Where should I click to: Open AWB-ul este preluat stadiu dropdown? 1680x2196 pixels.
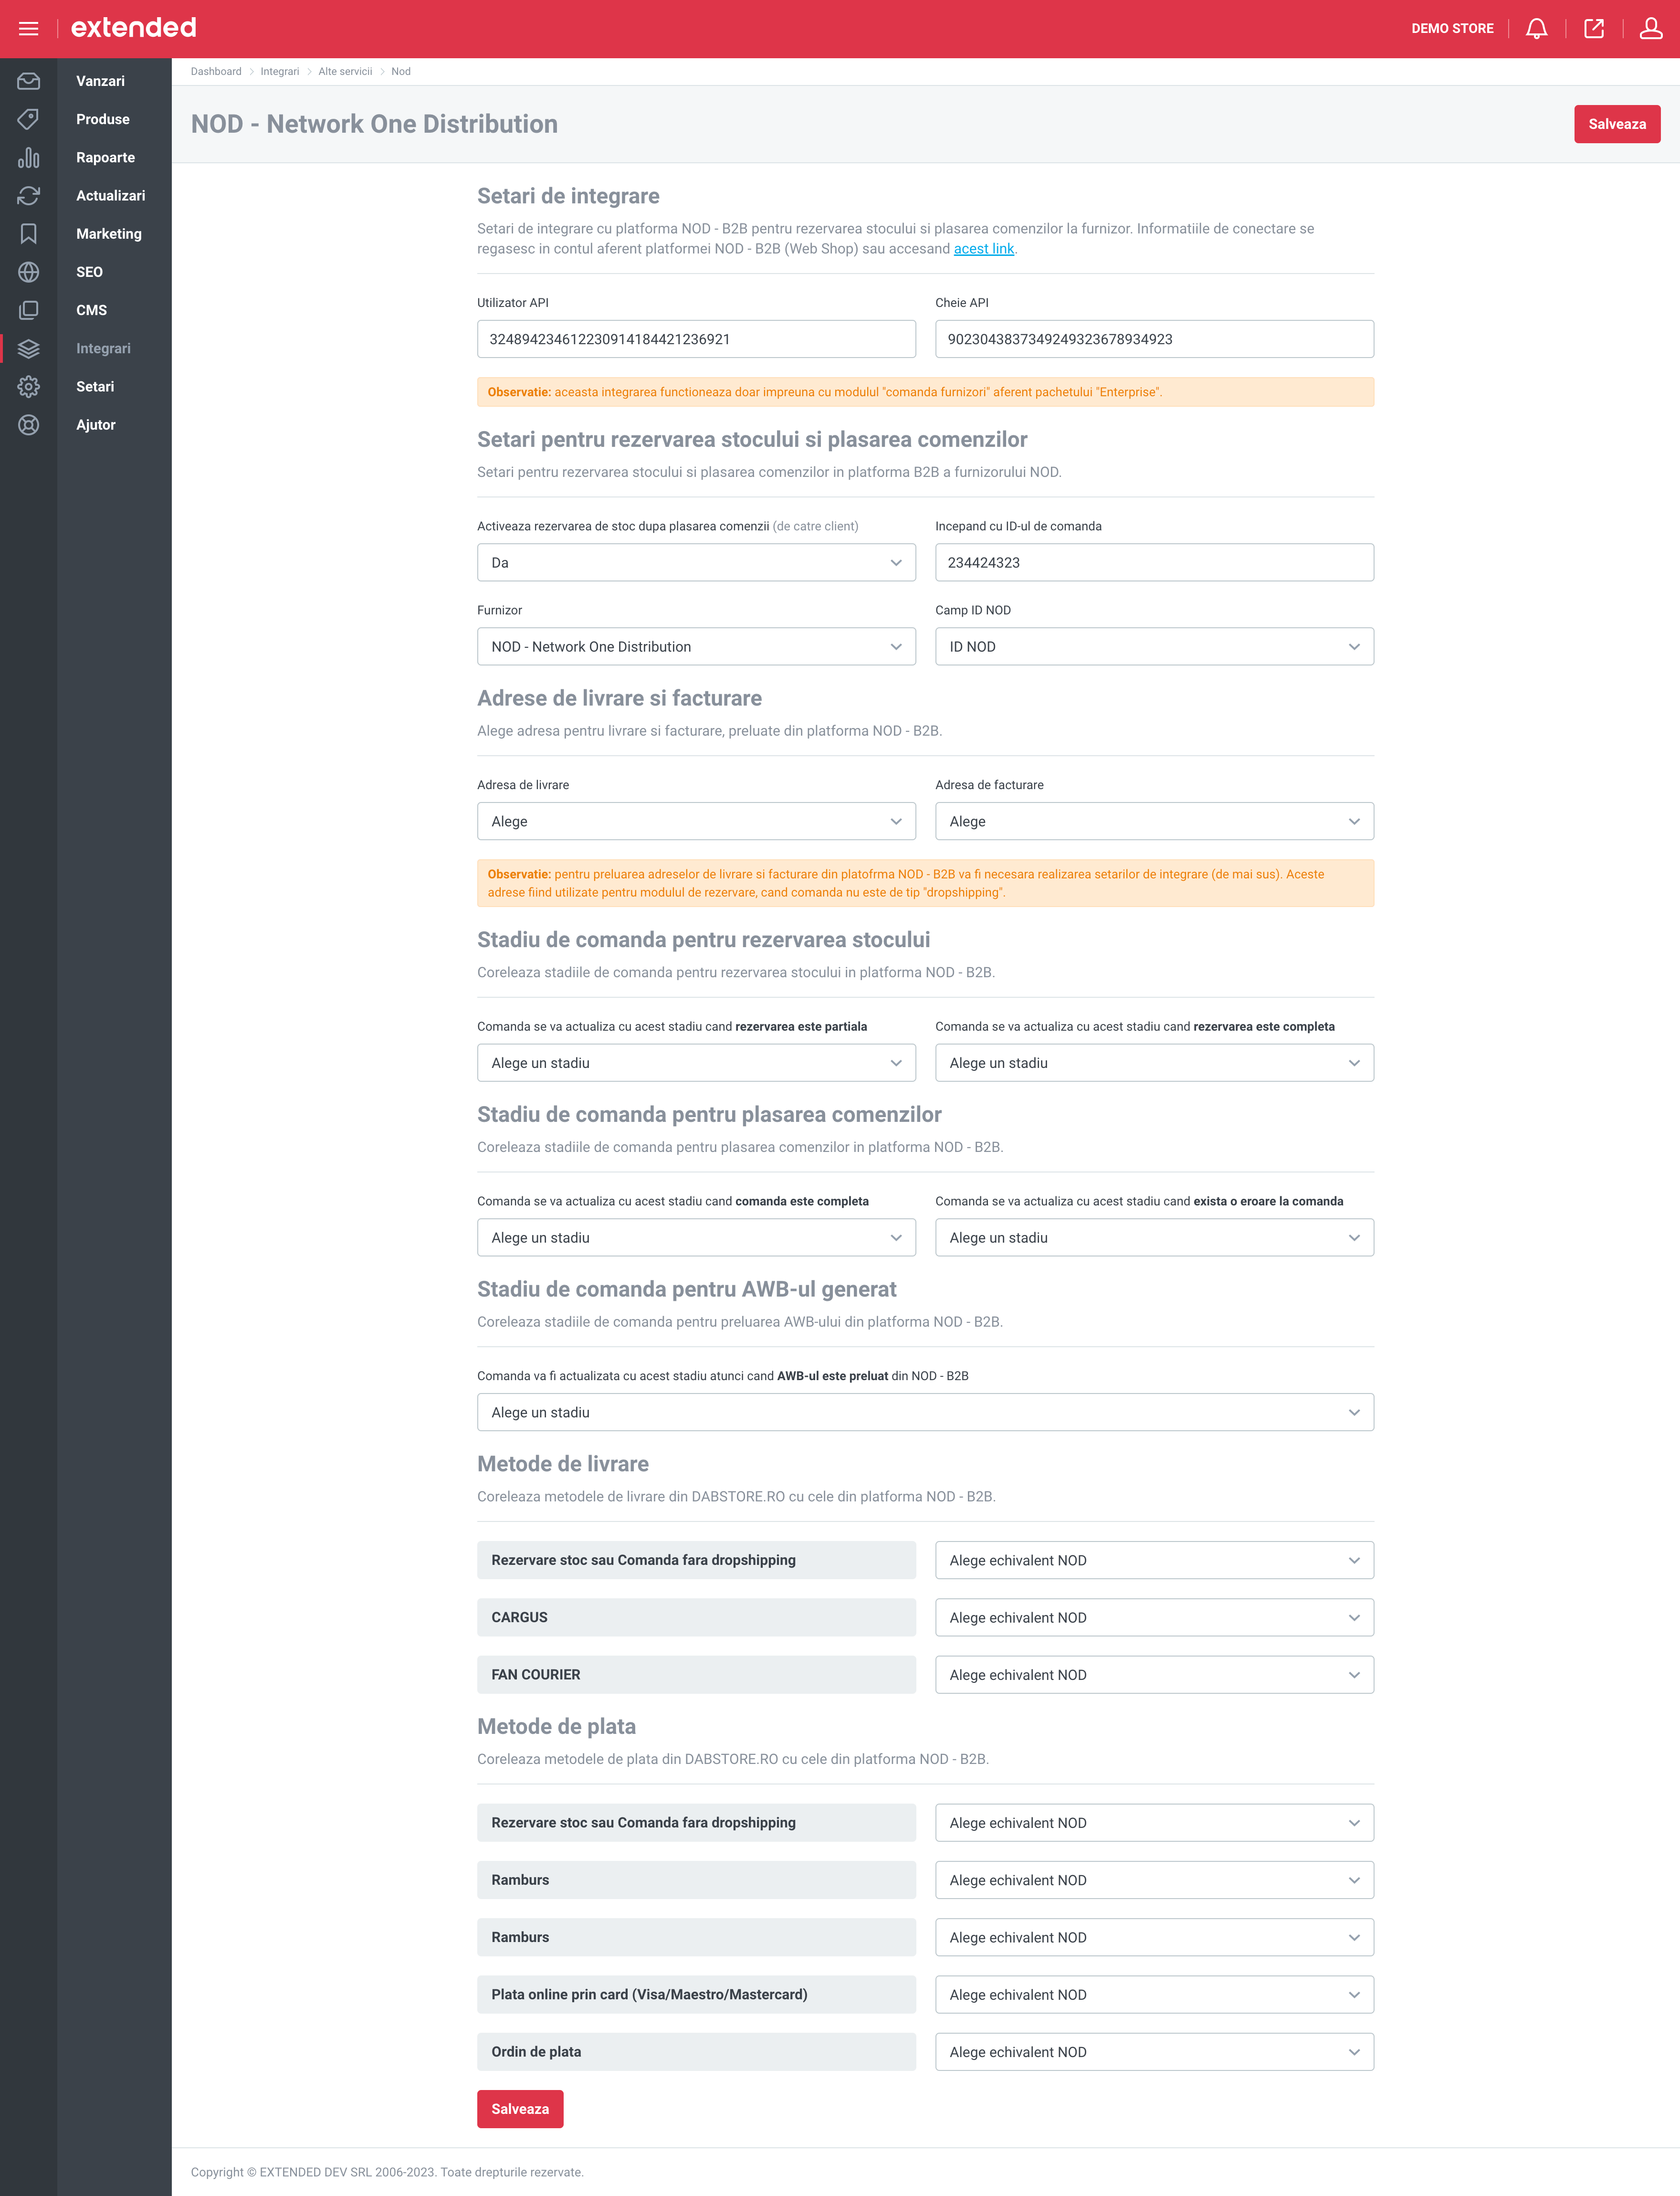pos(925,1413)
